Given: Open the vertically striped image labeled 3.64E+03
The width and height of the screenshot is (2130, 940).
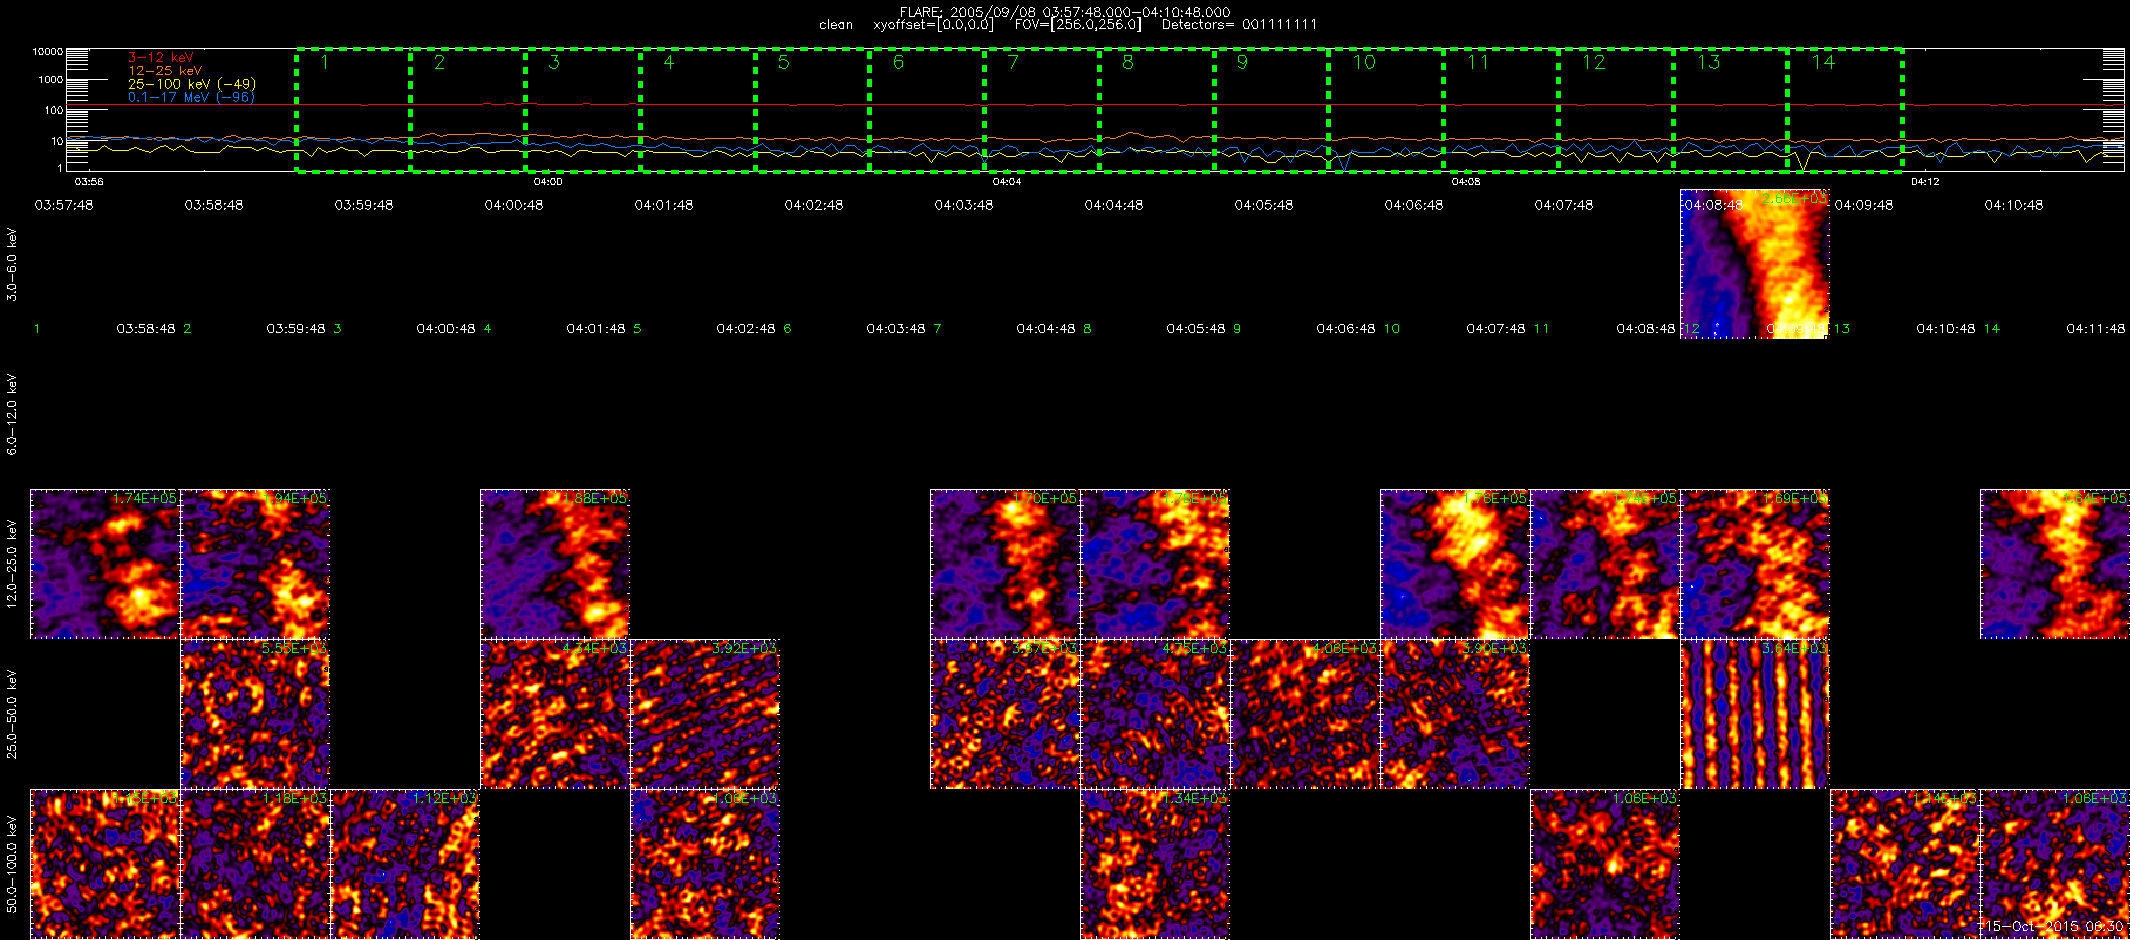Looking at the screenshot, I should [x=1755, y=714].
